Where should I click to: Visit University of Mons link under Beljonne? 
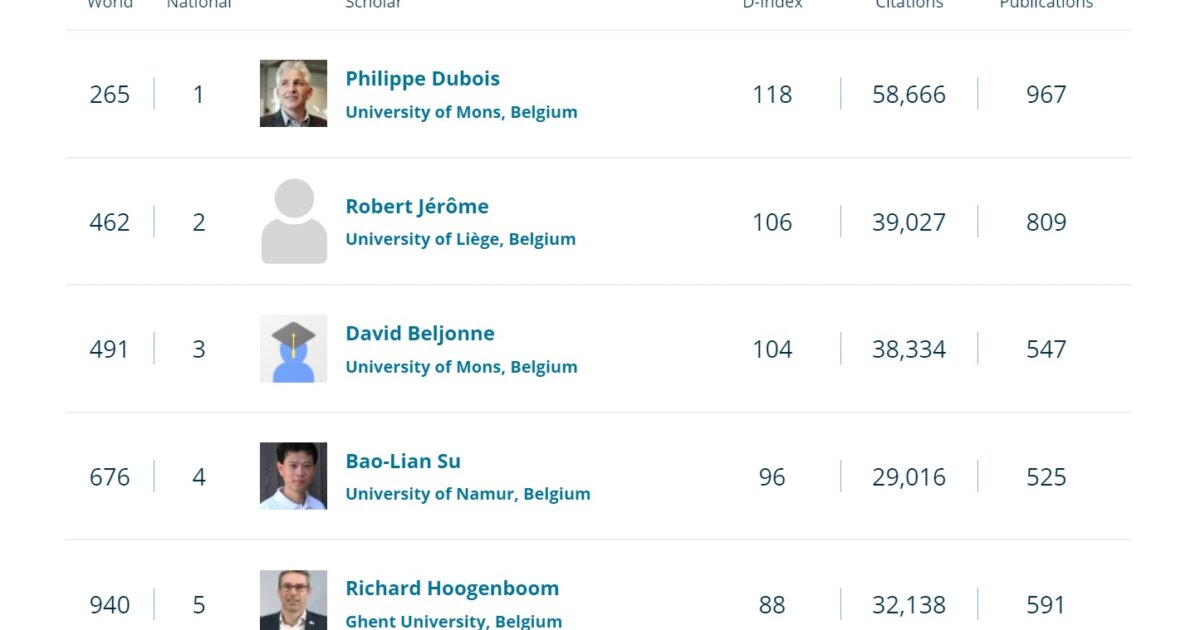tap(461, 367)
